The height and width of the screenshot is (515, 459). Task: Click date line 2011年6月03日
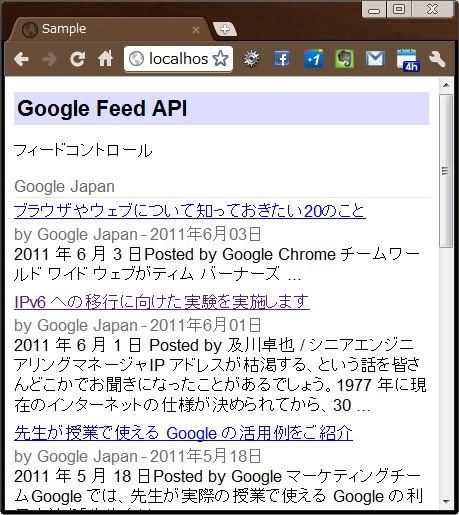tap(206, 234)
